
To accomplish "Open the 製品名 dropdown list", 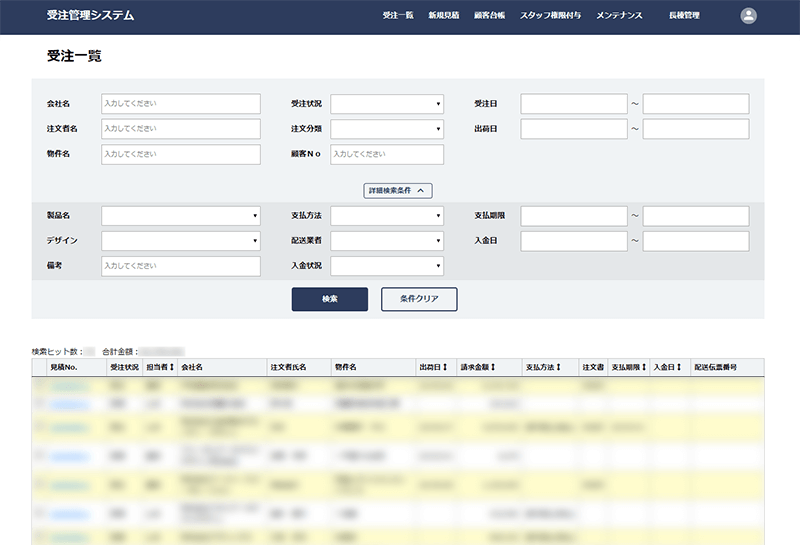I will point(180,216).
